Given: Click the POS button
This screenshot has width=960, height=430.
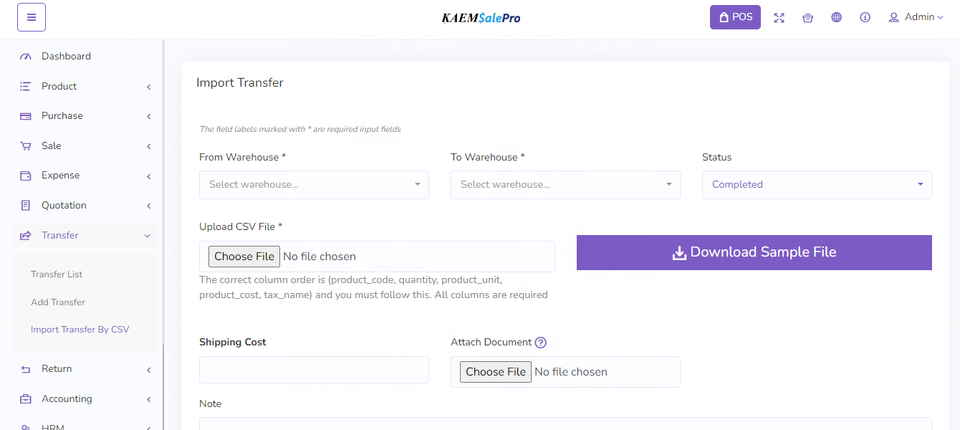Looking at the screenshot, I should click(x=735, y=18).
